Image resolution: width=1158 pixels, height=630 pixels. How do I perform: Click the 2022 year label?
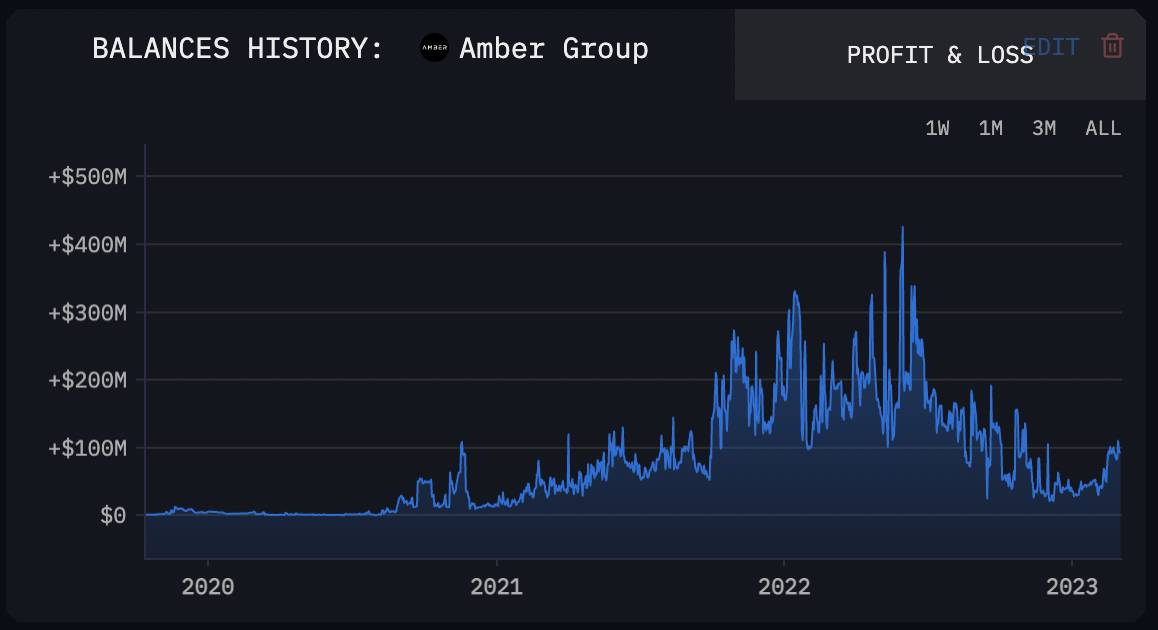pyautogui.click(x=784, y=586)
